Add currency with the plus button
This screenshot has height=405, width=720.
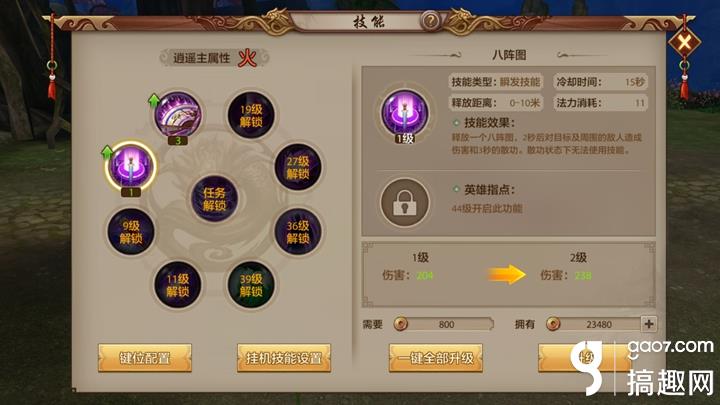[649, 324]
